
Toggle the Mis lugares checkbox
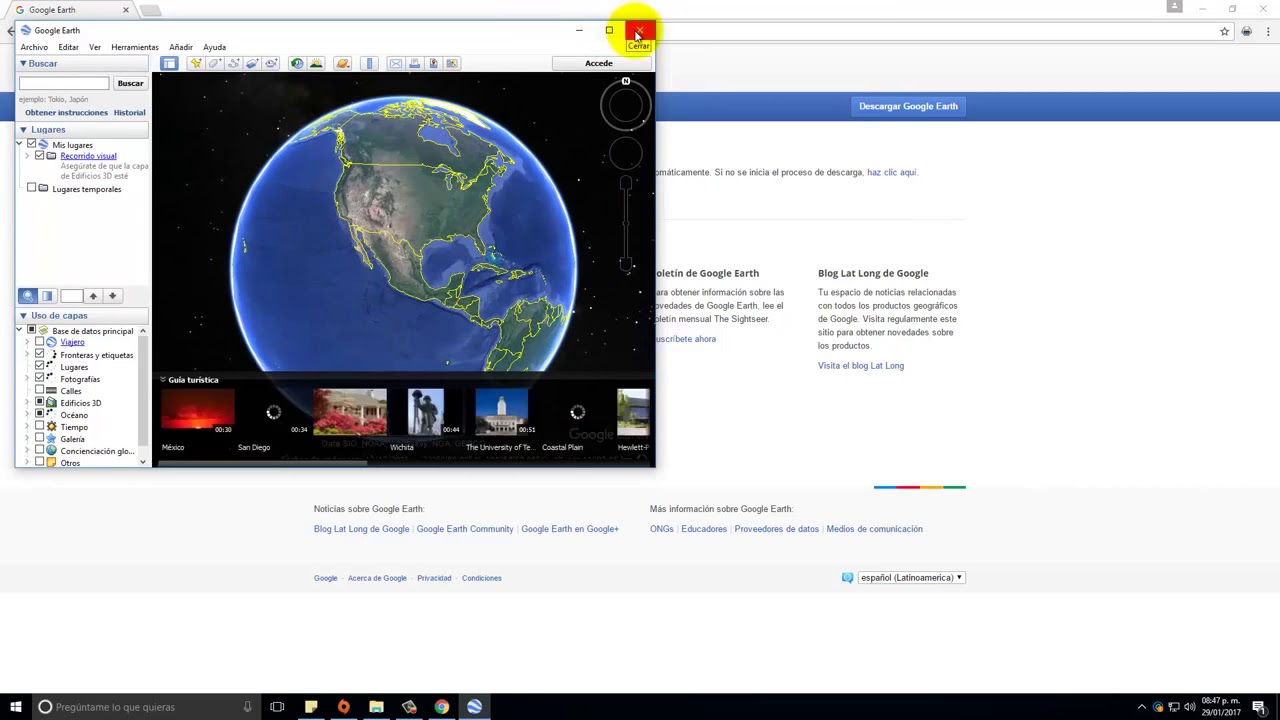click(x=31, y=144)
